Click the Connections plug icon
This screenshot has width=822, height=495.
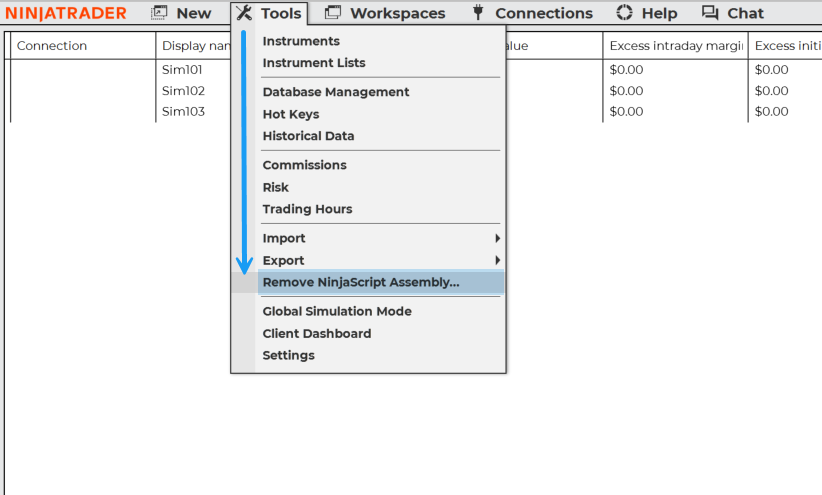478,13
